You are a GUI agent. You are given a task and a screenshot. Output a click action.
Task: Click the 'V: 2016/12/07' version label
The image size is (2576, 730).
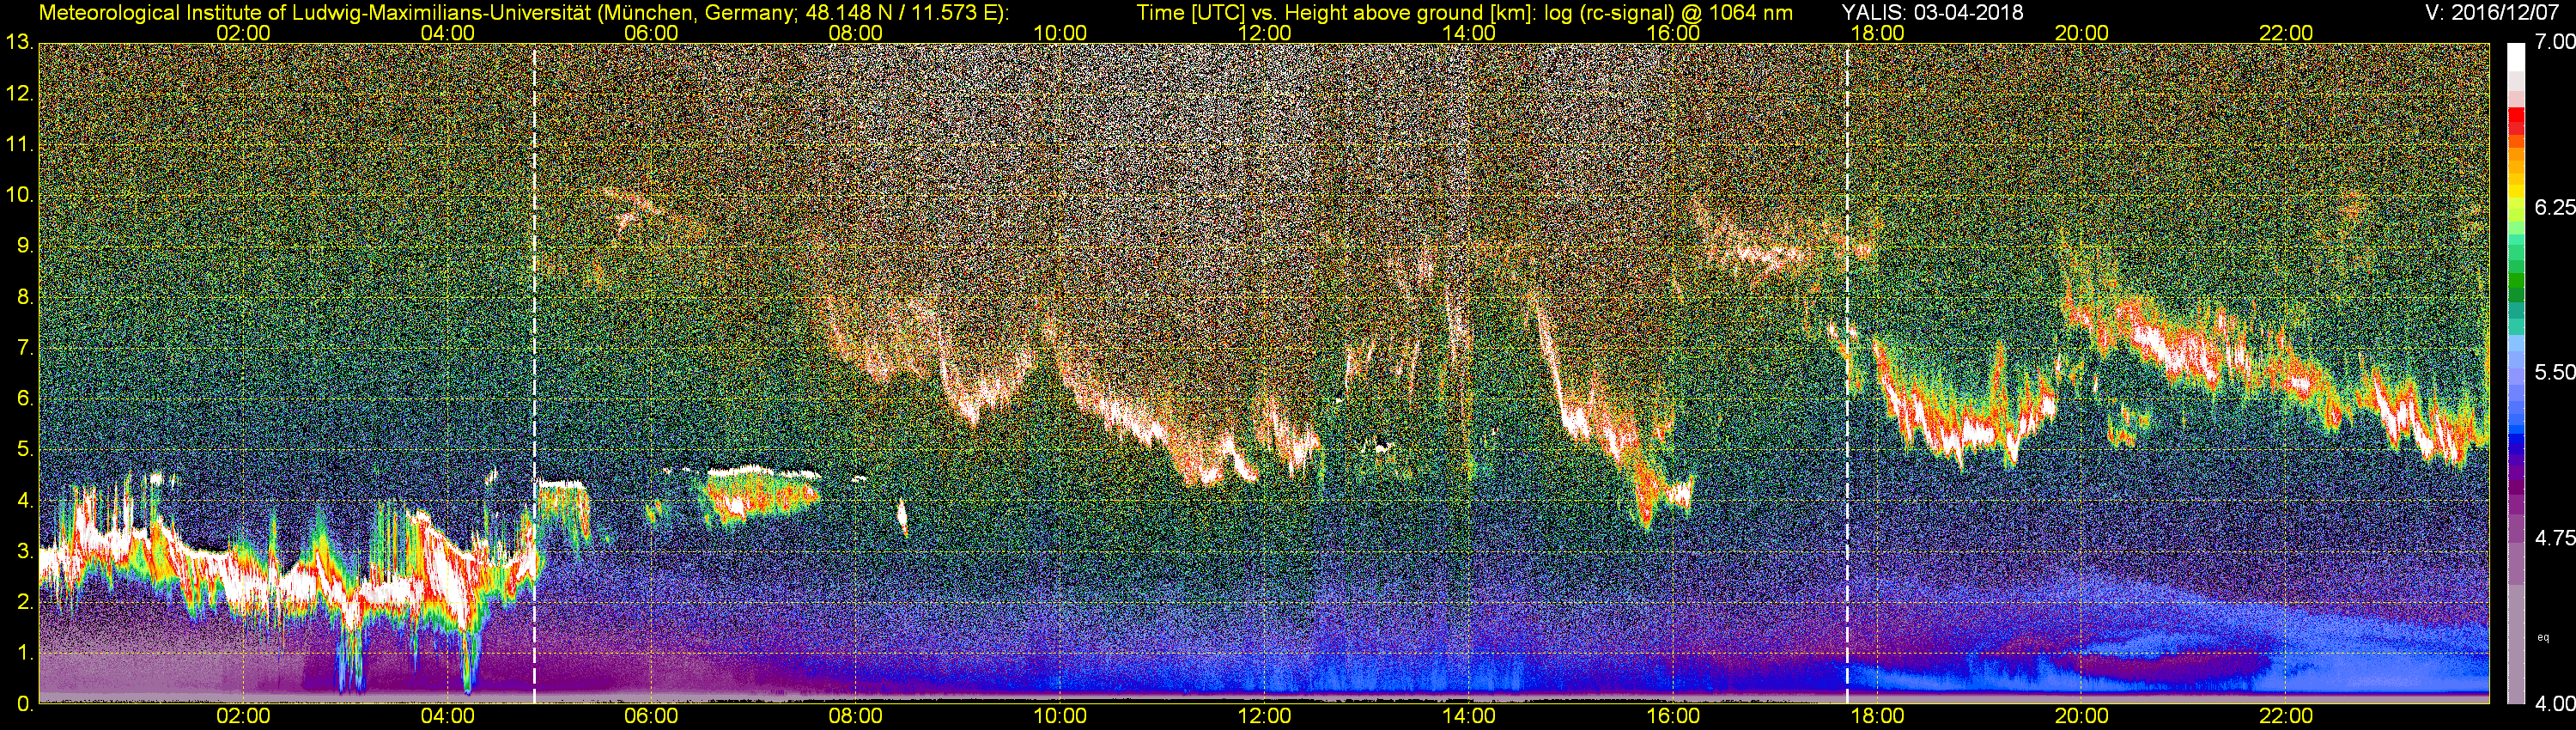(2490, 13)
